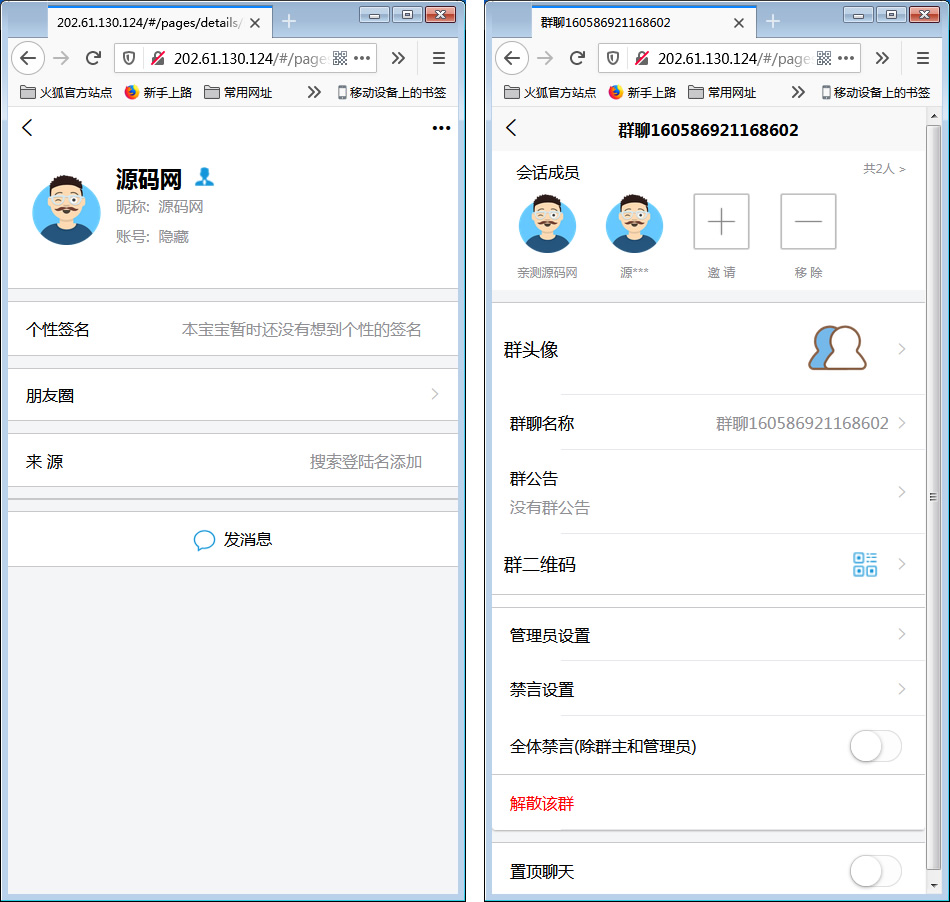950x902 pixels.
Task: Open 移动设备上的书签 in right window
Action: [875, 92]
